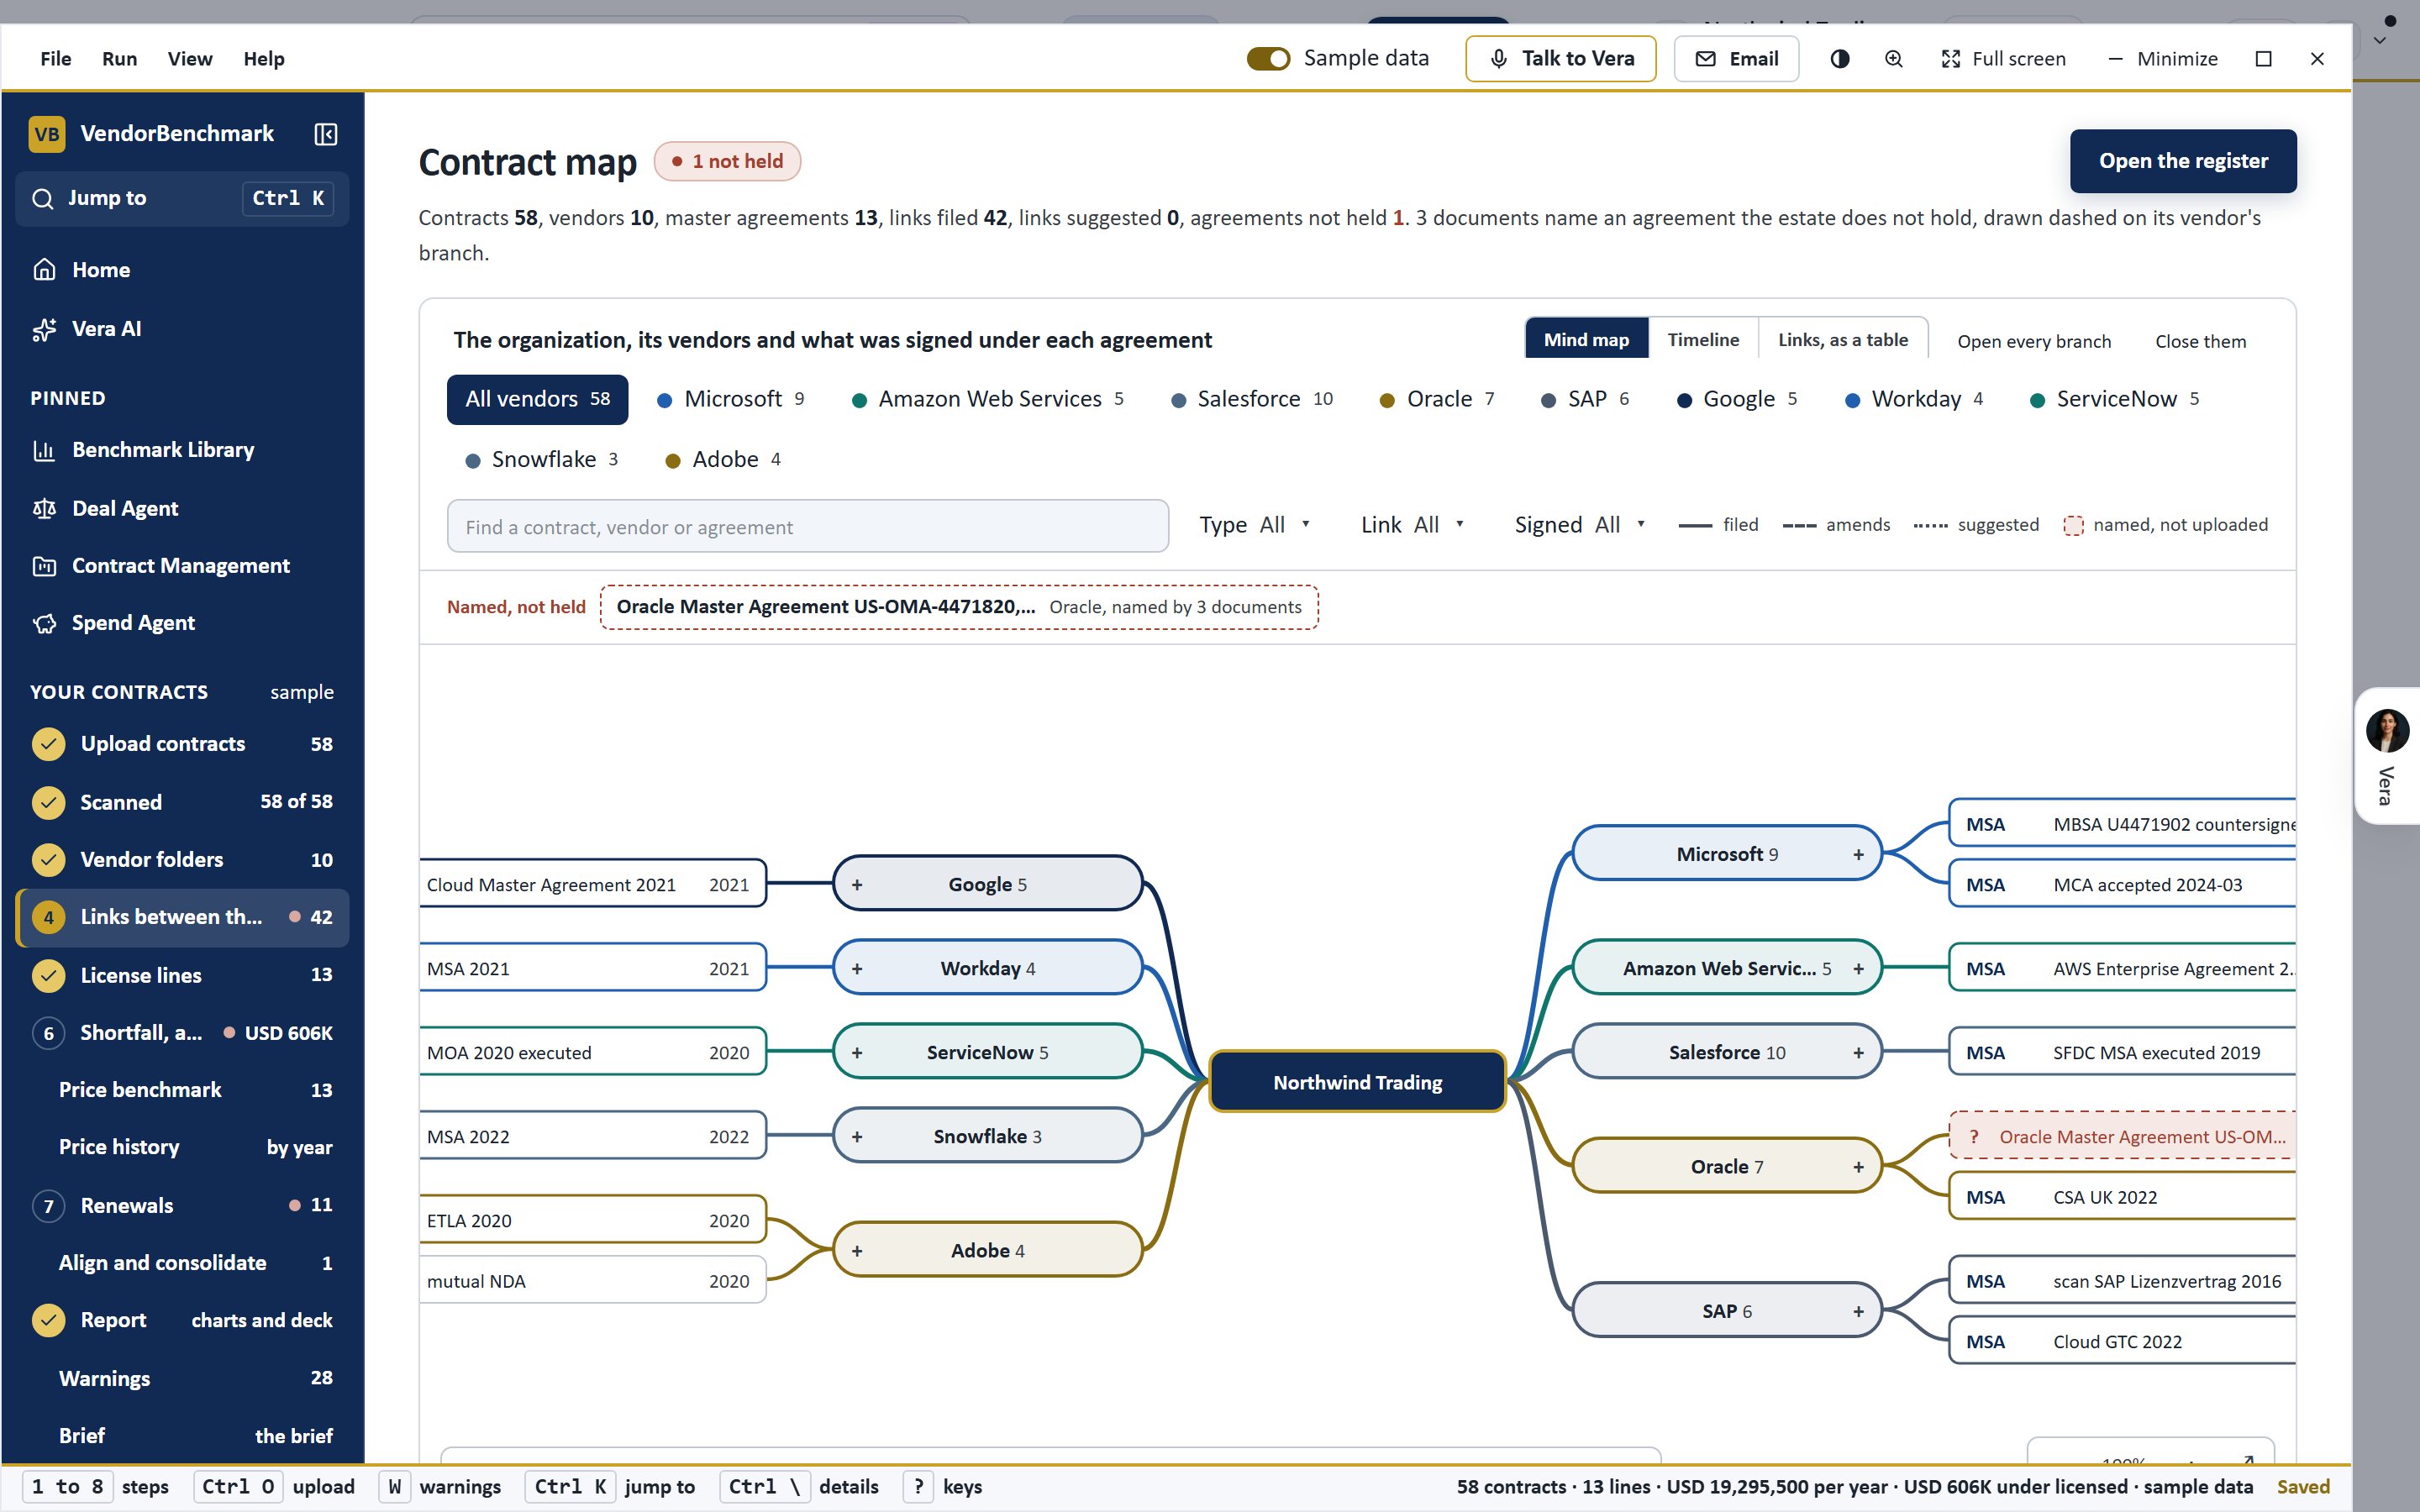This screenshot has width=2420, height=1512.
Task: Open Spend Agent piggy bank icon
Action: (x=44, y=623)
